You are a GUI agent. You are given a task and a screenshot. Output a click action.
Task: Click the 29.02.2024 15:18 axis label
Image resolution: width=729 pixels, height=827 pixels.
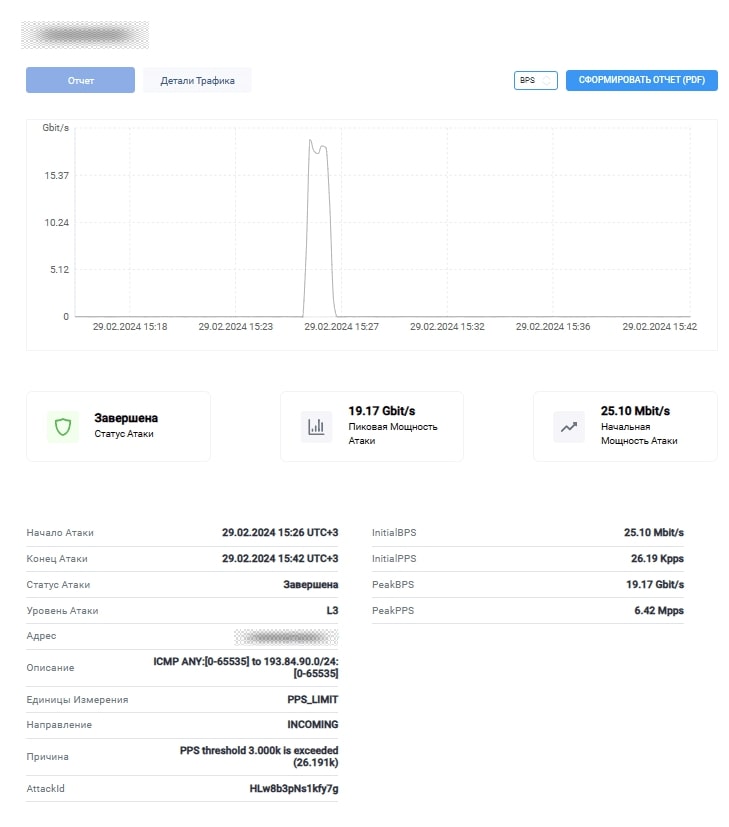click(x=130, y=326)
